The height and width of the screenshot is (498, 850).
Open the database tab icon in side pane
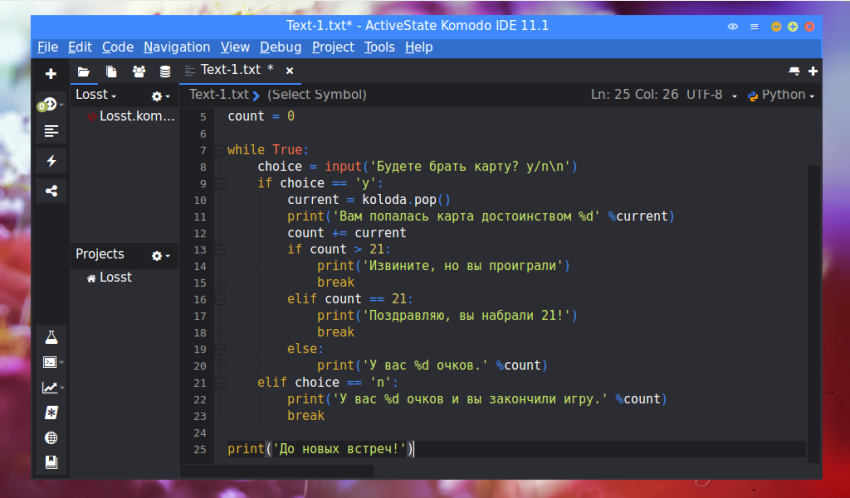coord(165,71)
